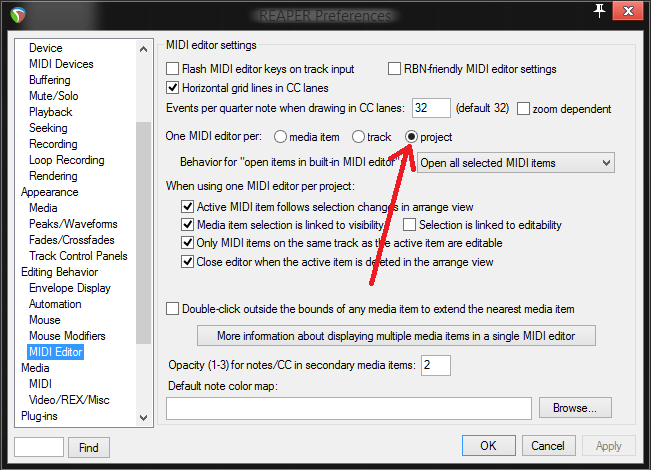Open Fades/Crossfades settings
Viewport: 651px width, 470px height.
click(x=72, y=240)
